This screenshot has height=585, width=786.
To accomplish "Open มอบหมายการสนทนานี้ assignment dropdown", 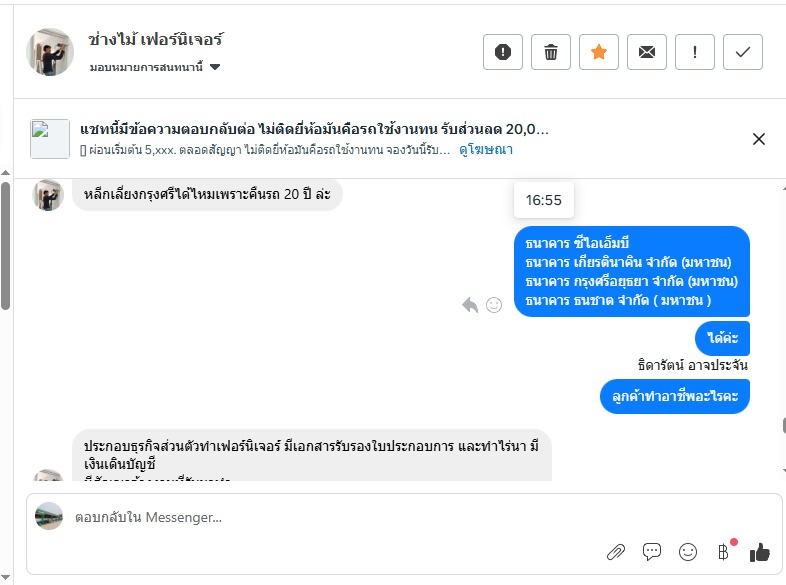I will point(155,67).
